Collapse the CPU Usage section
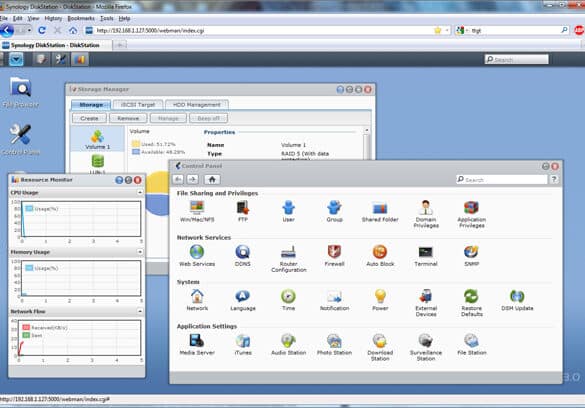 click(140, 192)
